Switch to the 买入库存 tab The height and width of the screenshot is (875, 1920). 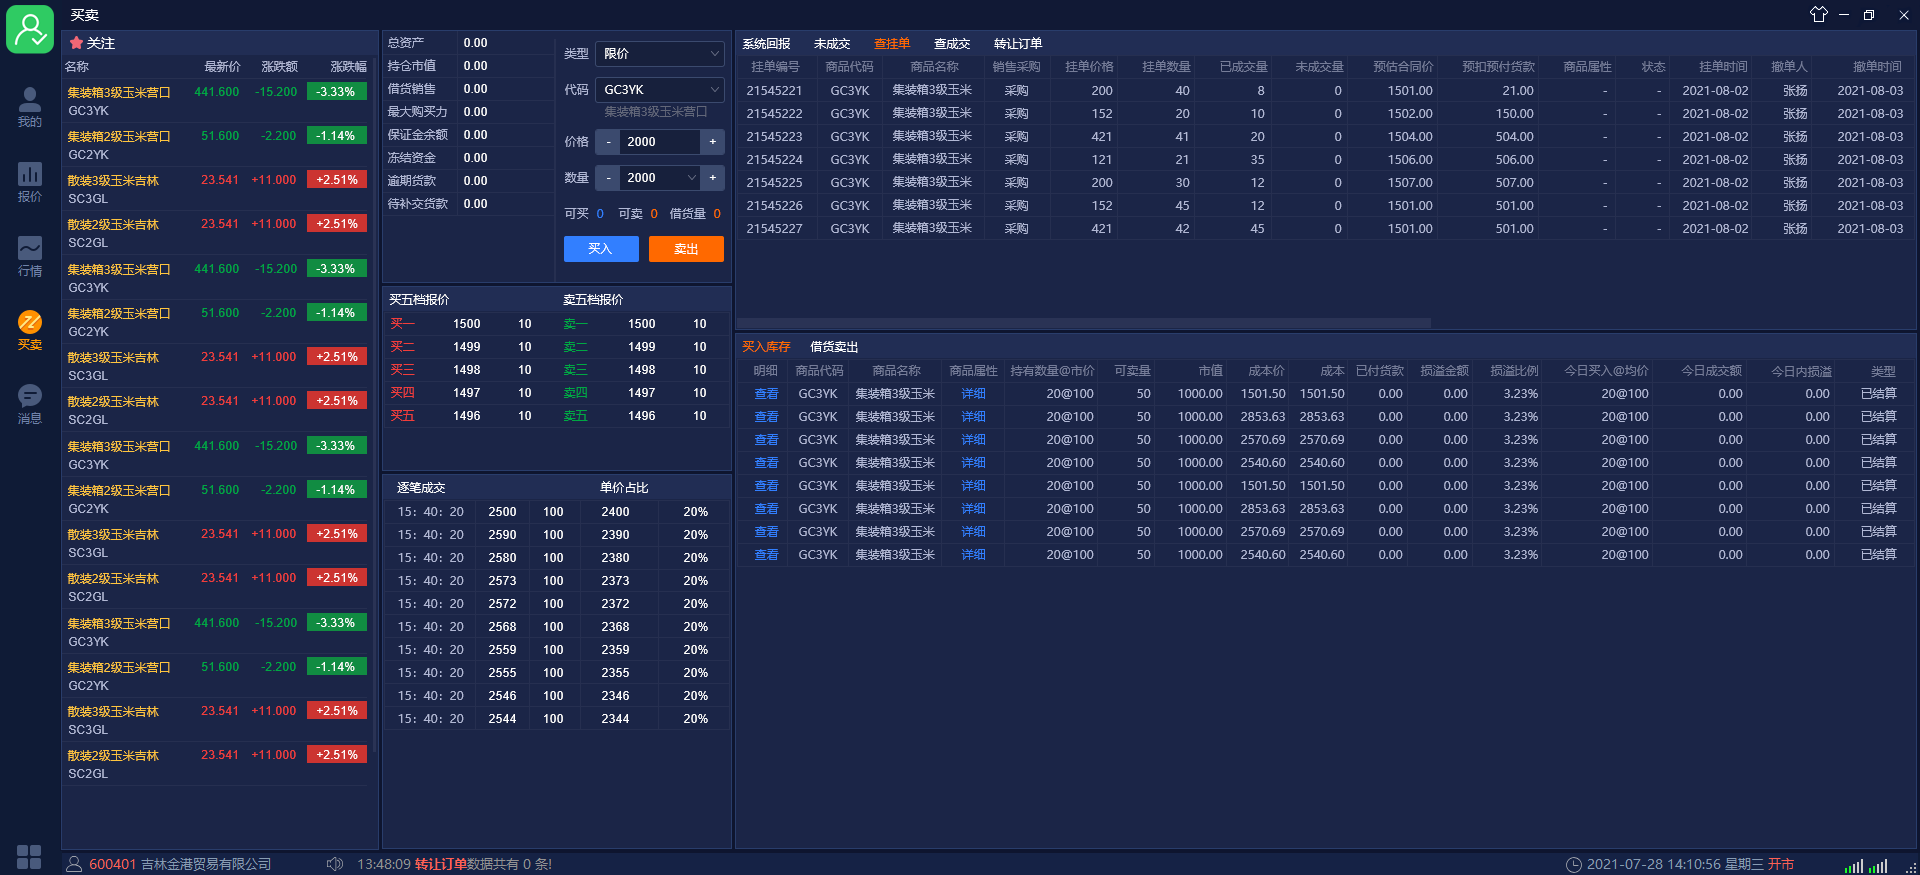[x=766, y=347]
